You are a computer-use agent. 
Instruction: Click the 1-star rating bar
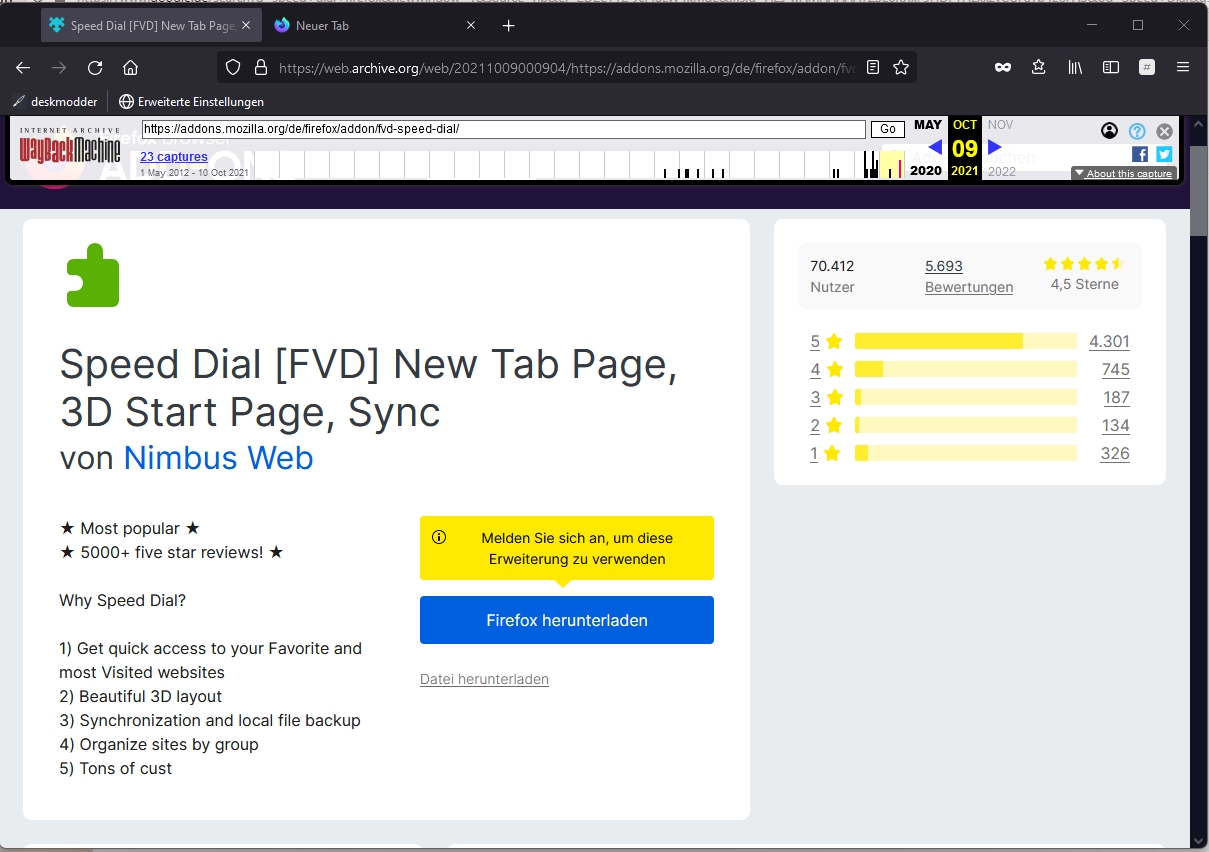(x=966, y=453)
